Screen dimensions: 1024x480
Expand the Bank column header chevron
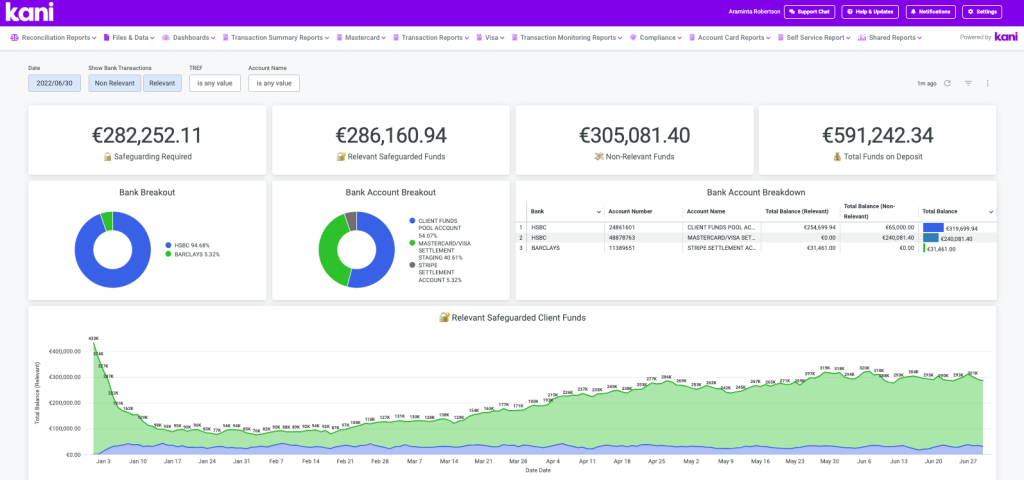click(x=598, y=211)
